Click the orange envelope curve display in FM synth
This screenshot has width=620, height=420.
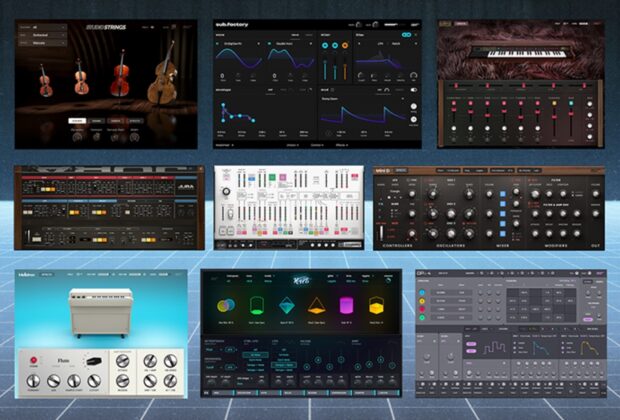pyautogui.click(x=589, y=347)
